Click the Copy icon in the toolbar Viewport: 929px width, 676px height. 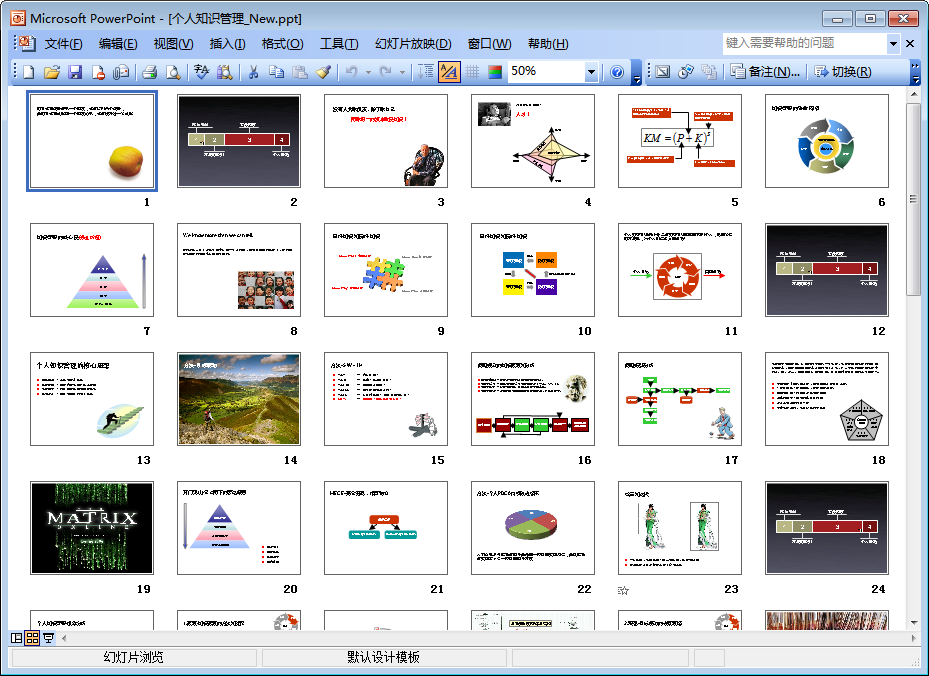277,72
